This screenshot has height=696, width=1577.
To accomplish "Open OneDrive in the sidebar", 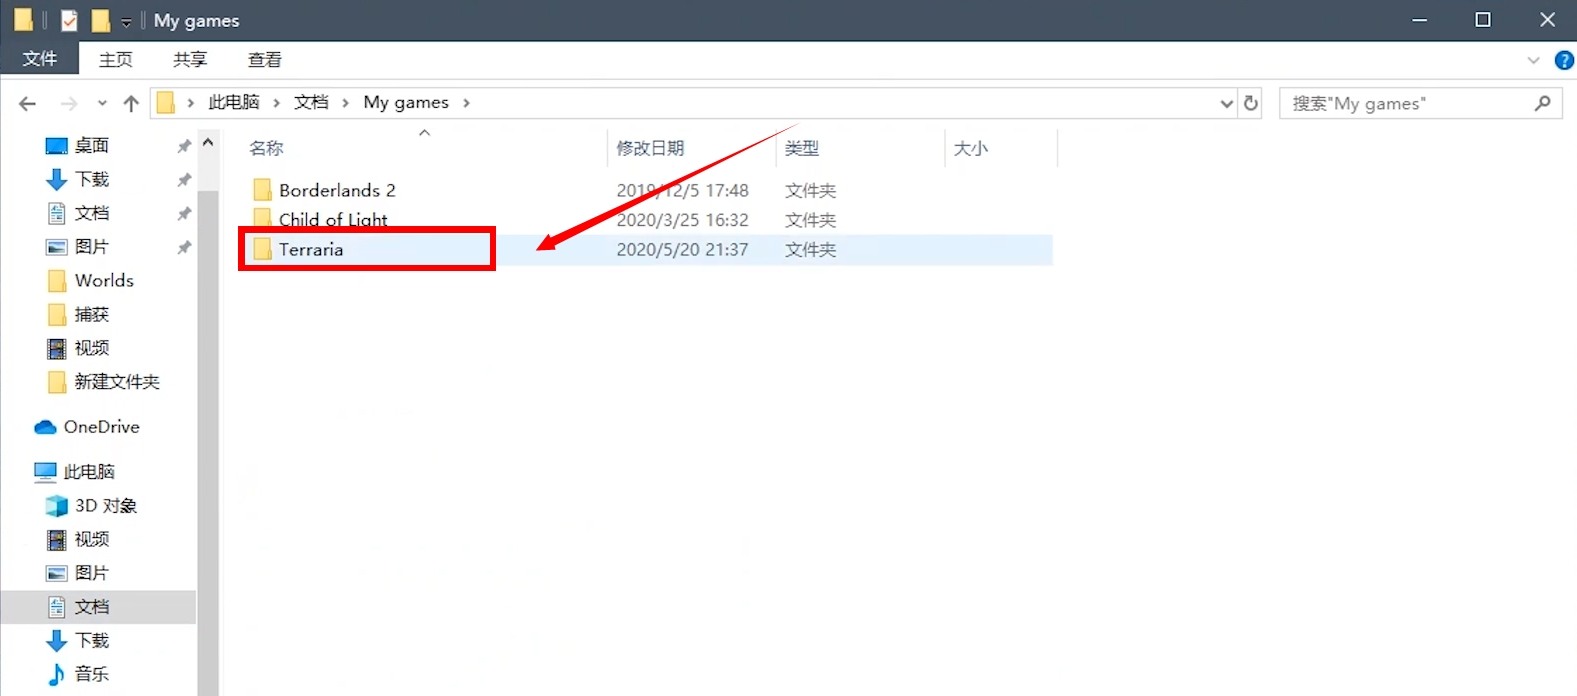I will 101,427.
